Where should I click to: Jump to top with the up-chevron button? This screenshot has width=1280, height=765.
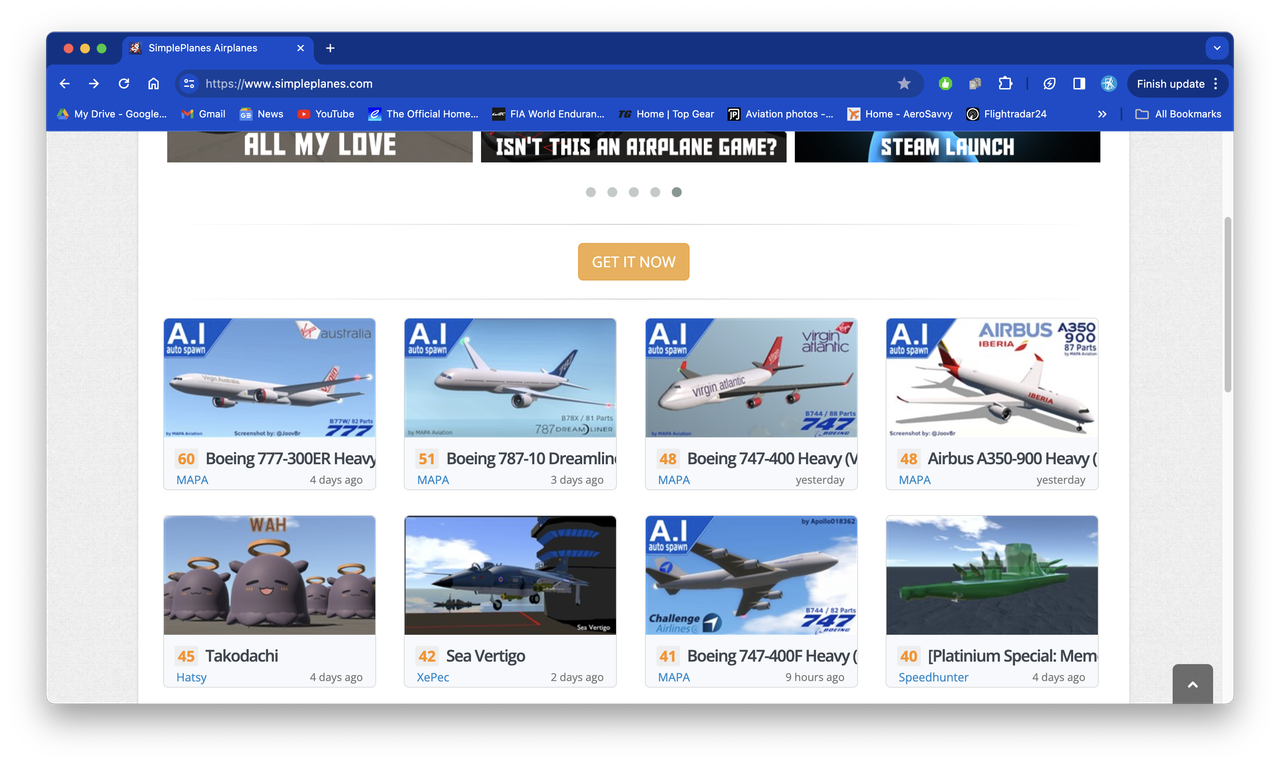tap(1193, 684)
